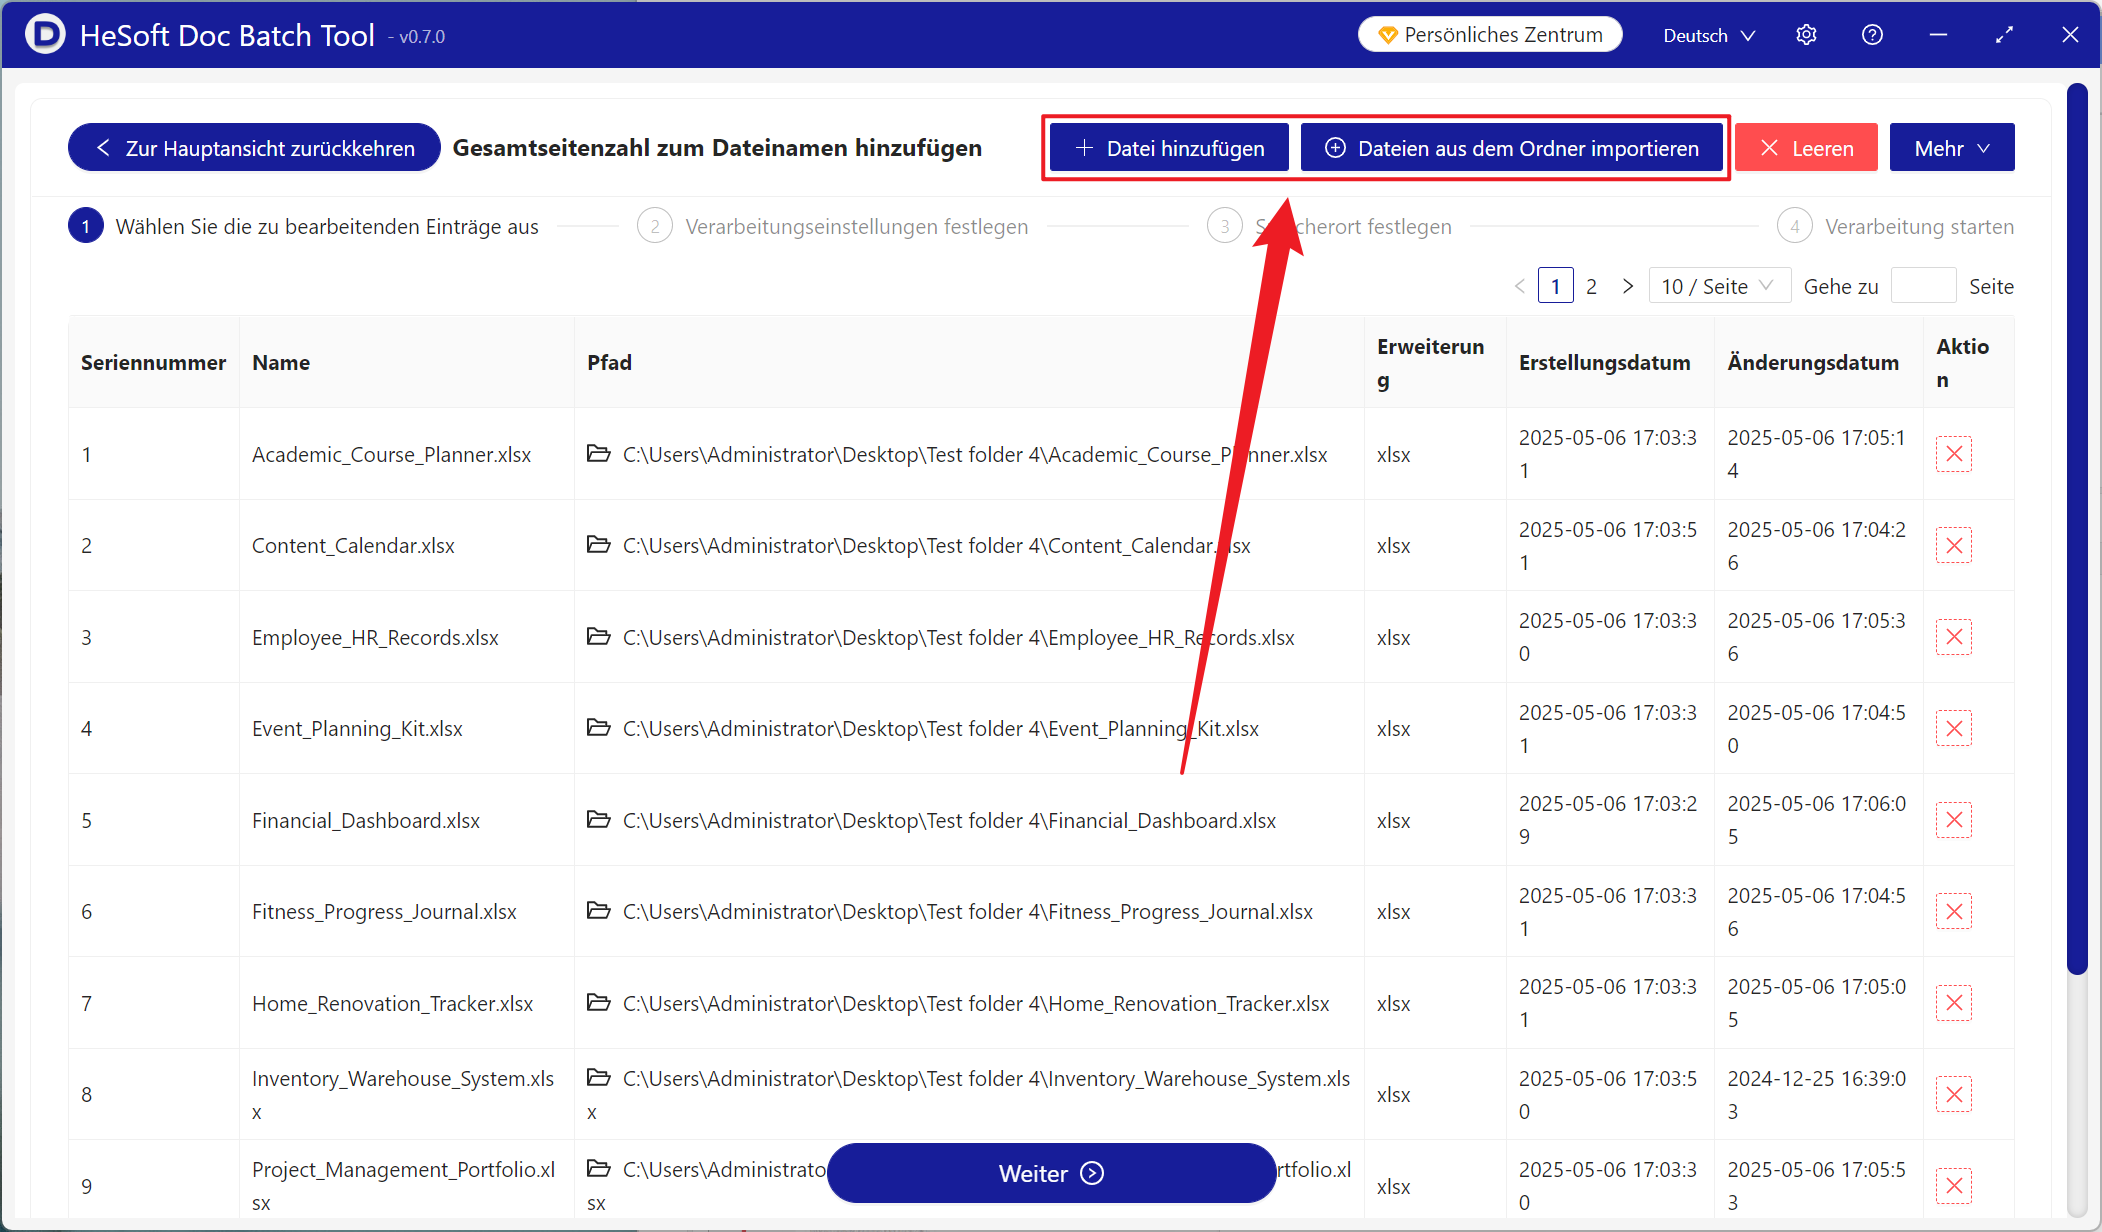Remove Project_Management_Portfolio.xlsx with its X icon
Image resolution: width=2102 pixels, height=1232 pixels.
(1953, 1186)
